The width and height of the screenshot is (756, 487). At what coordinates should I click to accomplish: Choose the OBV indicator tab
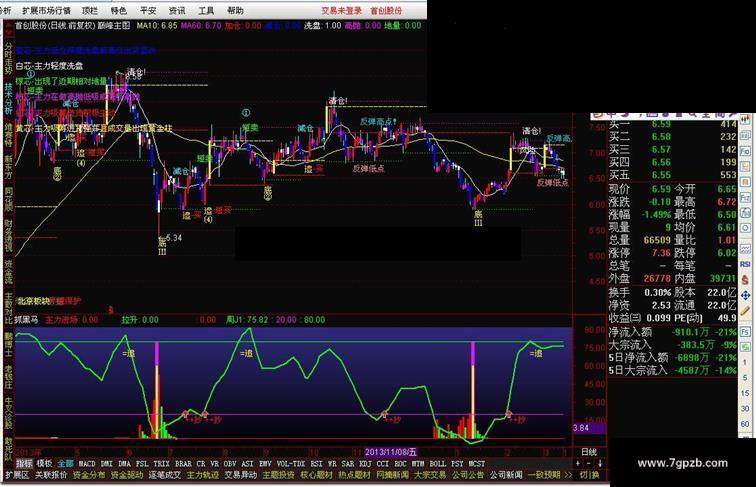pos(230,463)
